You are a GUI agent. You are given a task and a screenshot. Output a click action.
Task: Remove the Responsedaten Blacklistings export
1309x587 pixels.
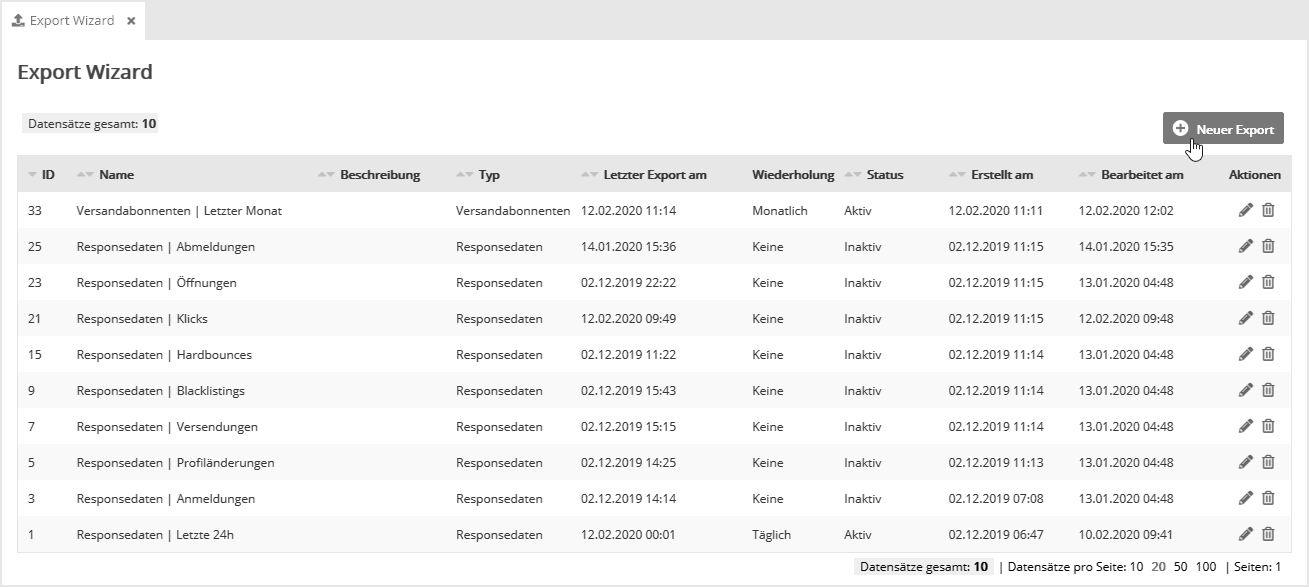(1268, 391)
